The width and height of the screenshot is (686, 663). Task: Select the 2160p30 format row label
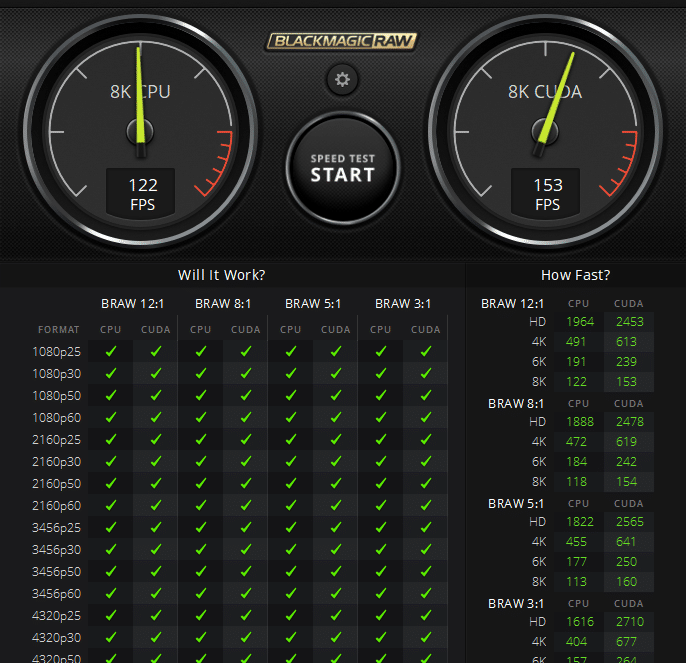point(56,462)
